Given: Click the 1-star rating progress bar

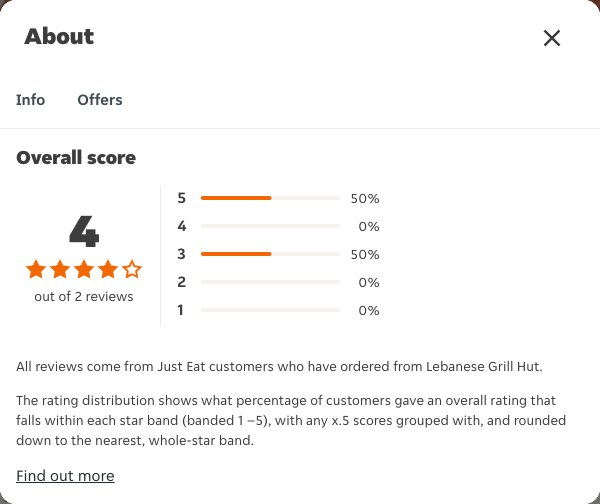Looking at the screenshot, I should pyautogui.click(x=271, y=310).
